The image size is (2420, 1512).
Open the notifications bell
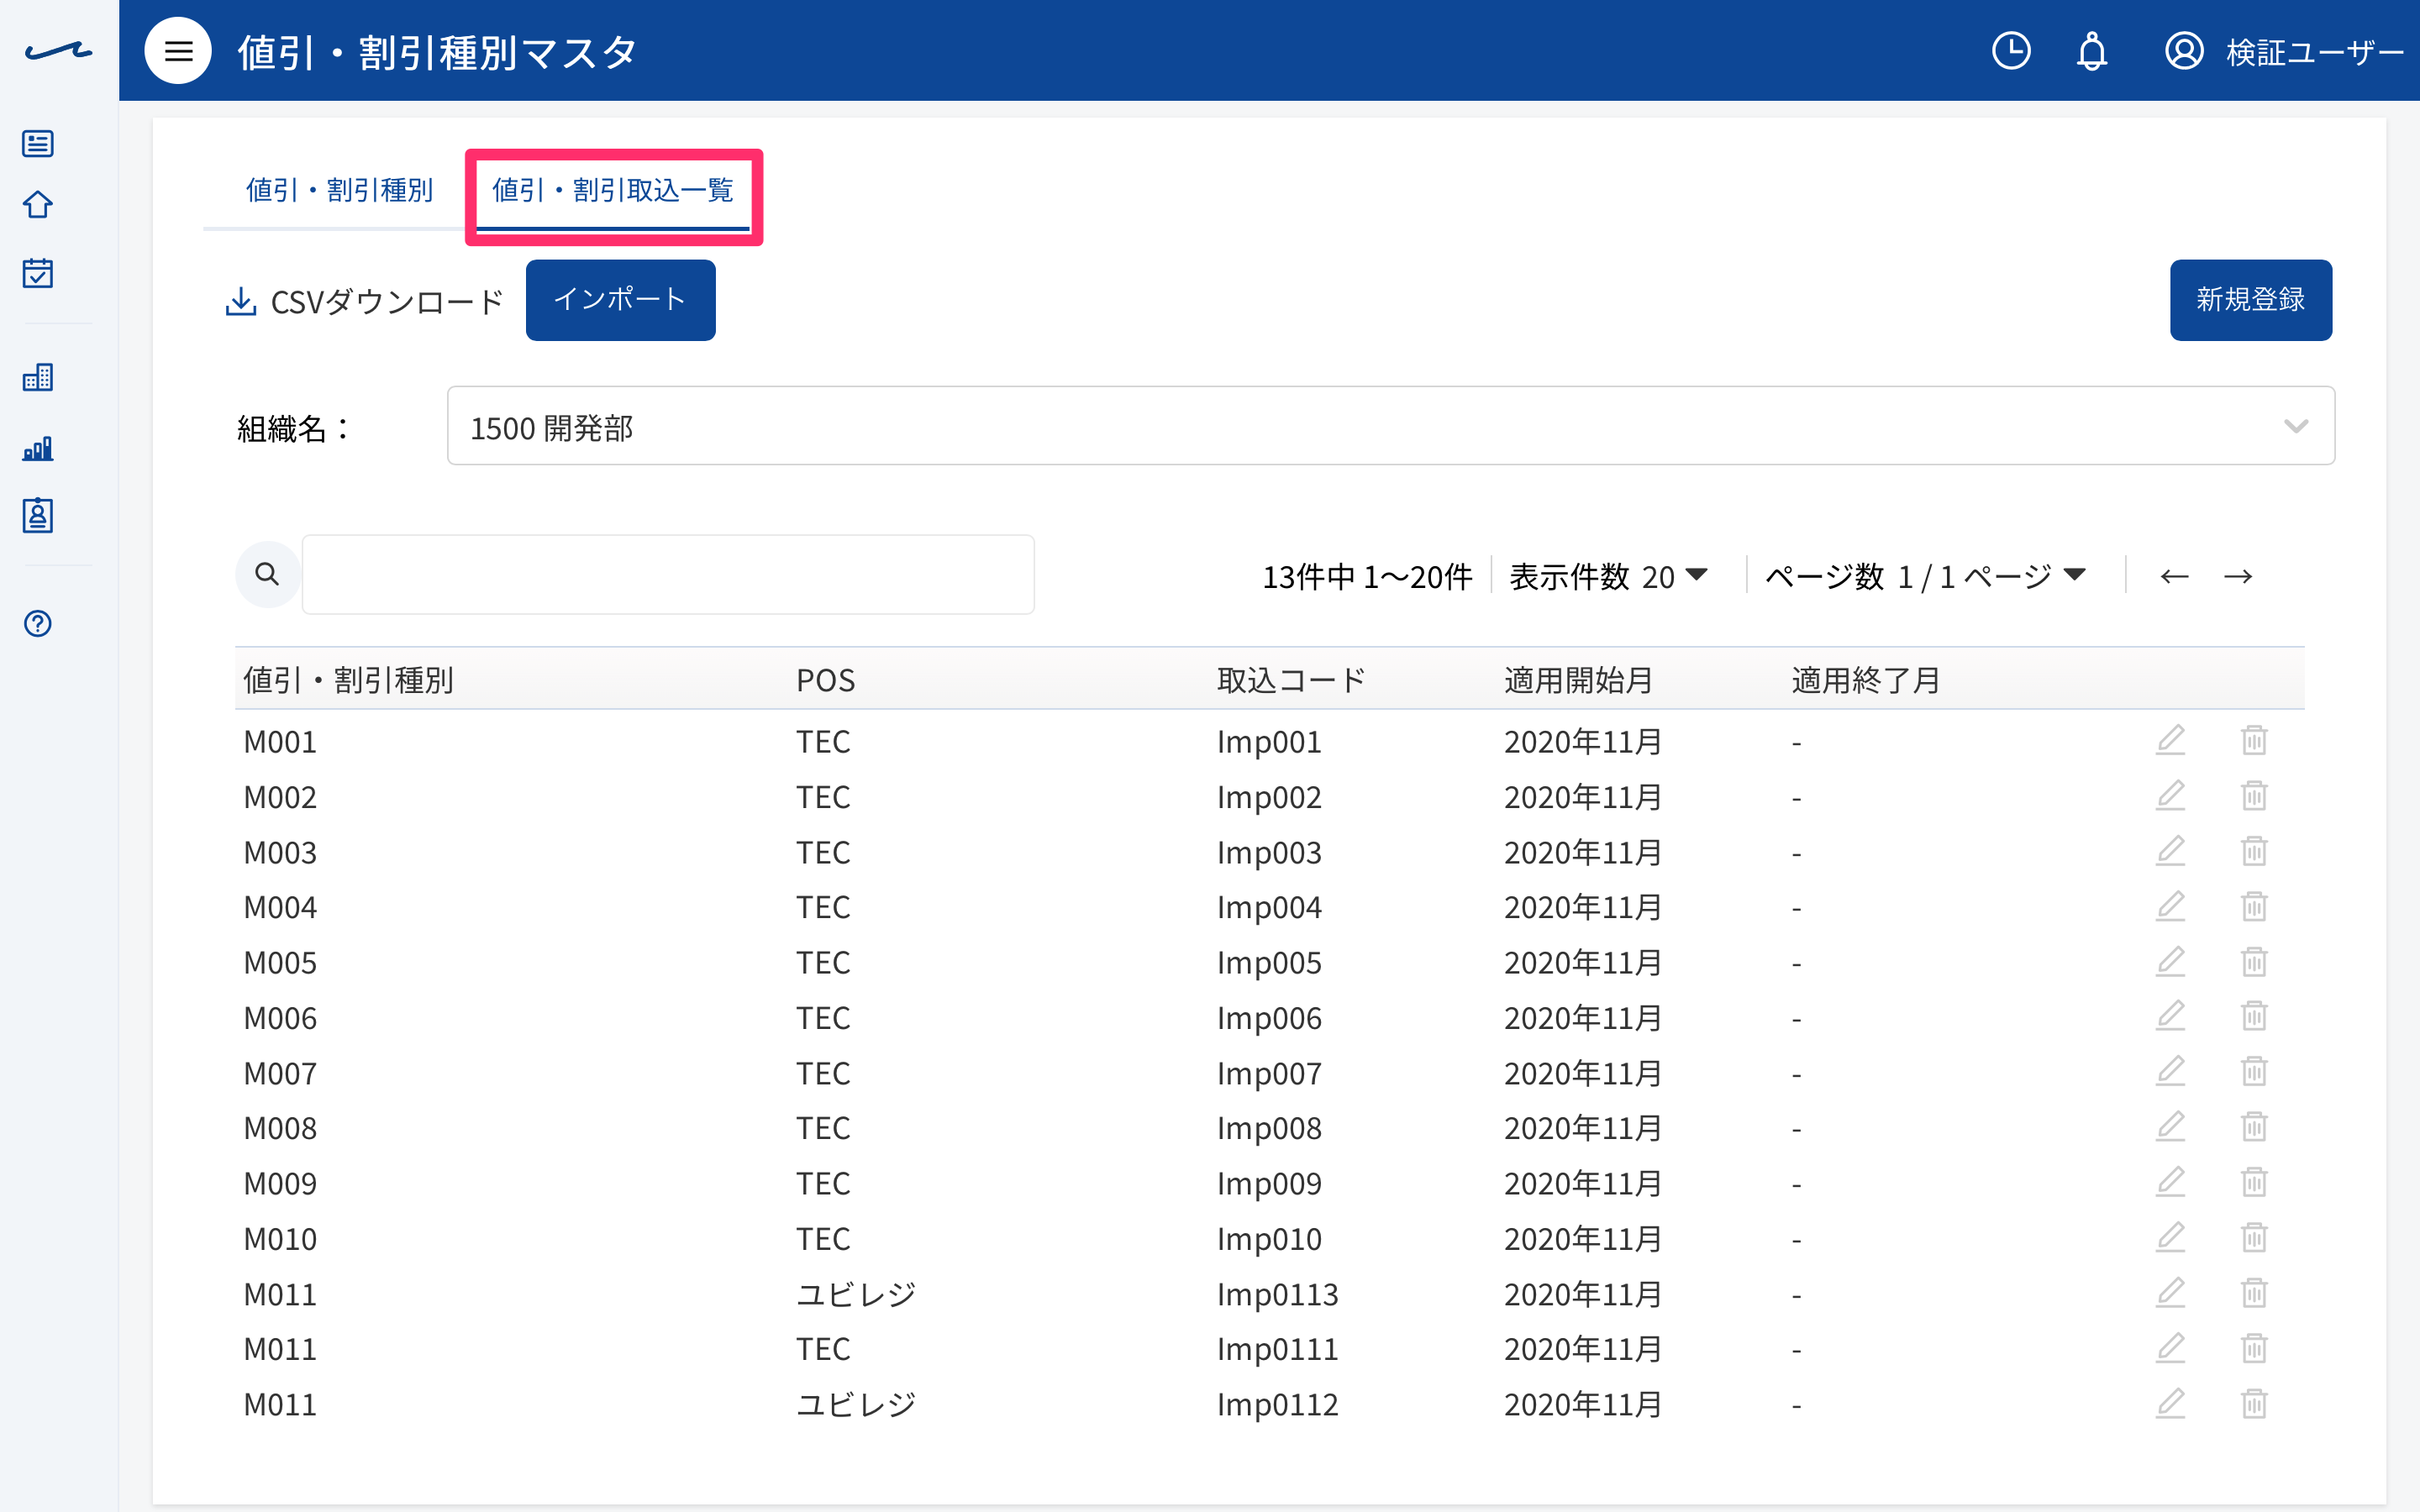pos(2092,51)
